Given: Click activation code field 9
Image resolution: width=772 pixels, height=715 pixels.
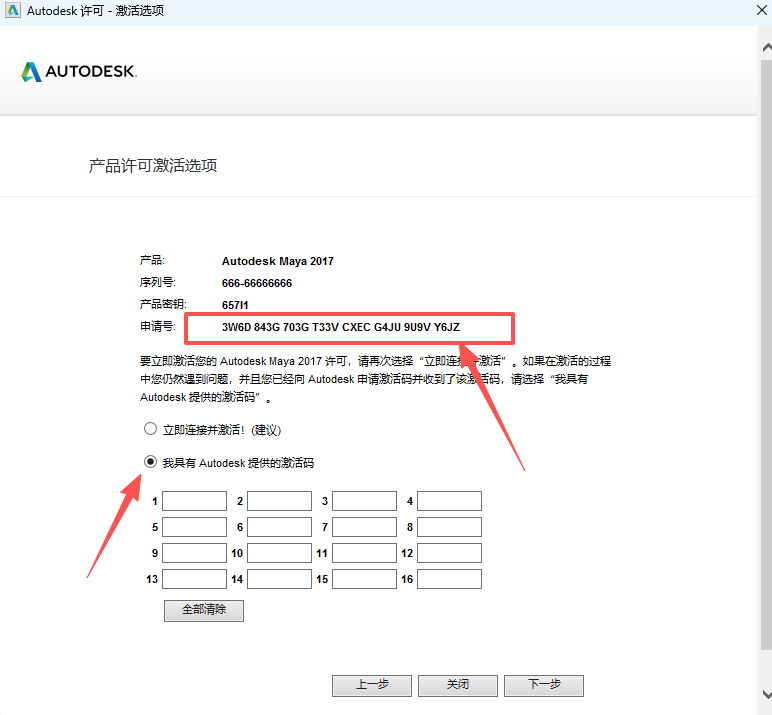Looking at the screenshot, I should coord(194,553).
